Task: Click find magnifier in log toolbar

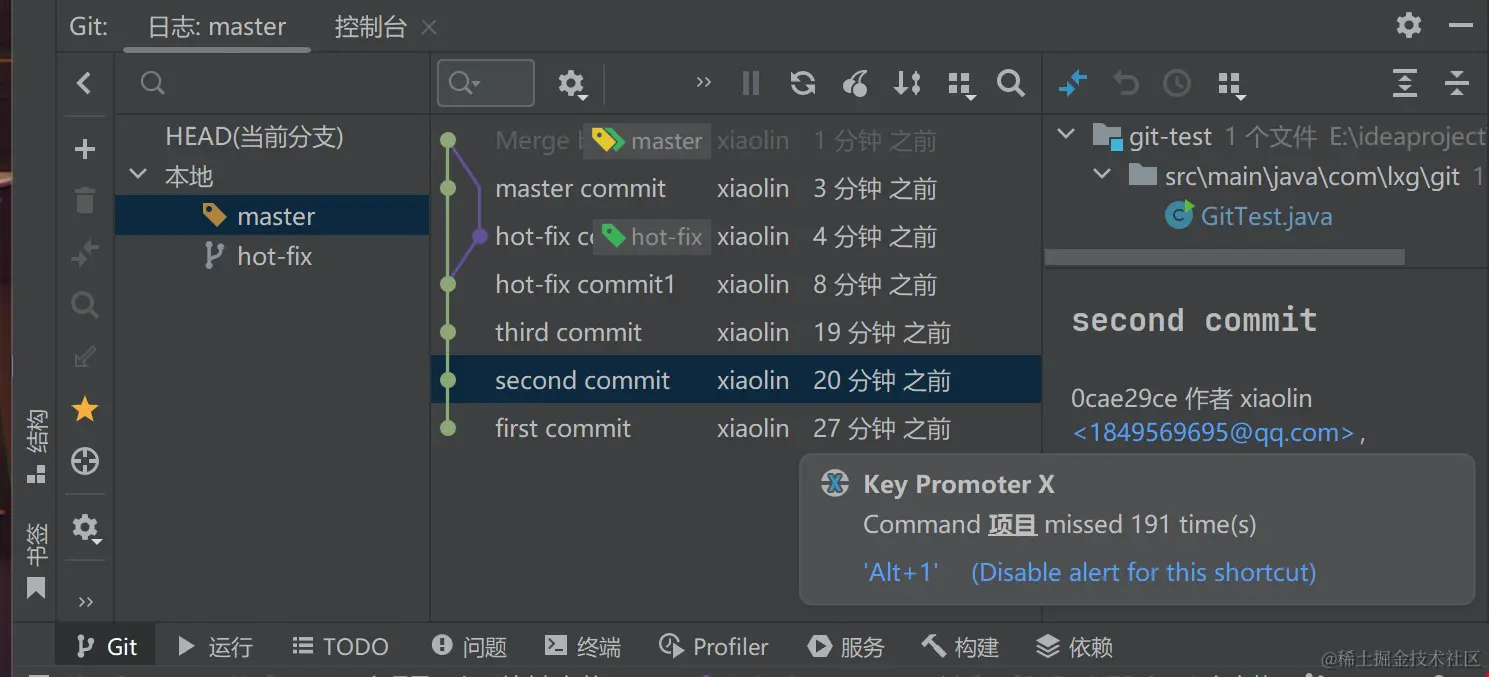Action: pyautogui.click(x=1011, y=83)
